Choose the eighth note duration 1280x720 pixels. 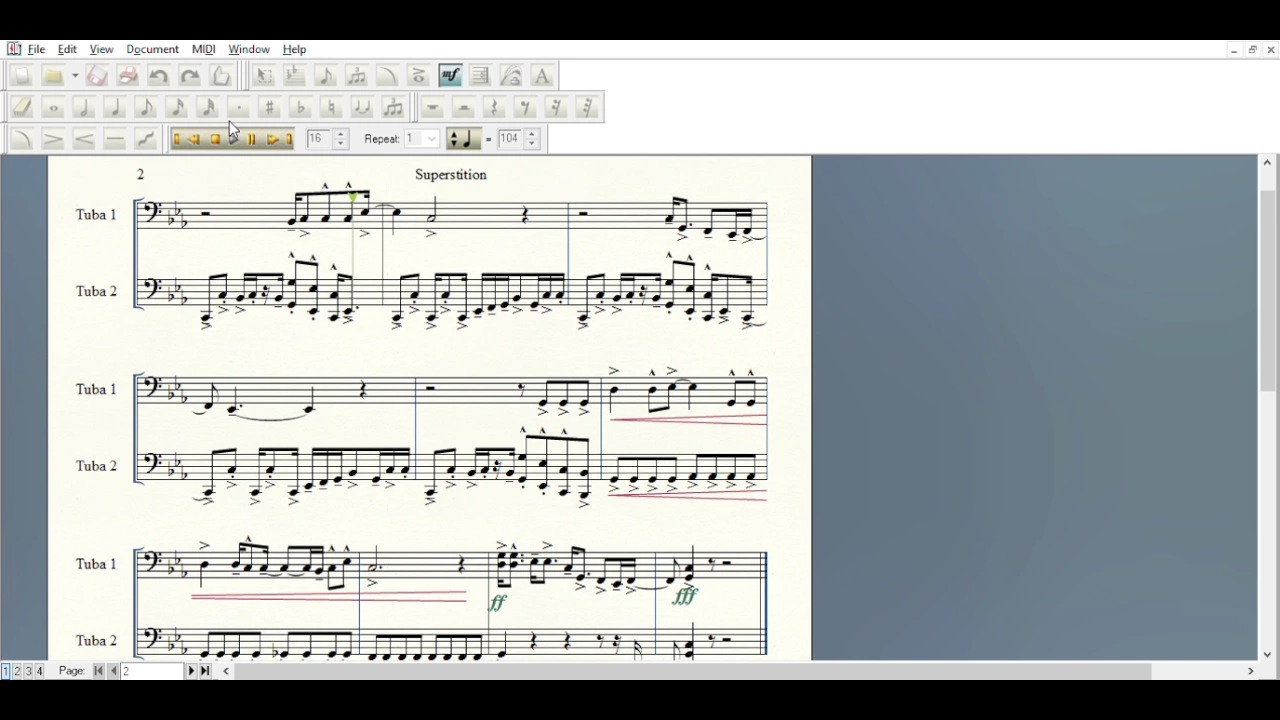146,107
